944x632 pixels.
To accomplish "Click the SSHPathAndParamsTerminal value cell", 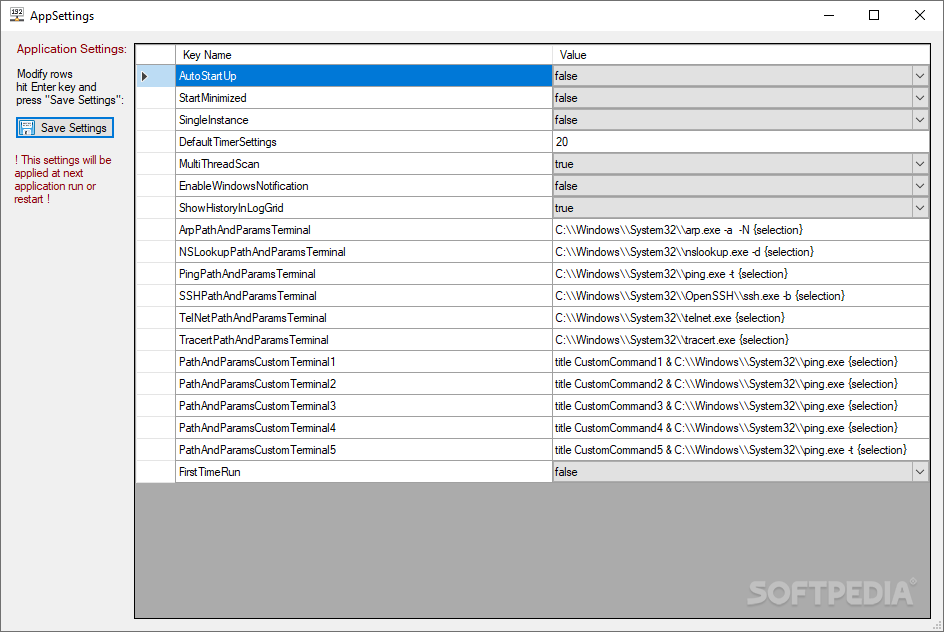I will [741, 296].
